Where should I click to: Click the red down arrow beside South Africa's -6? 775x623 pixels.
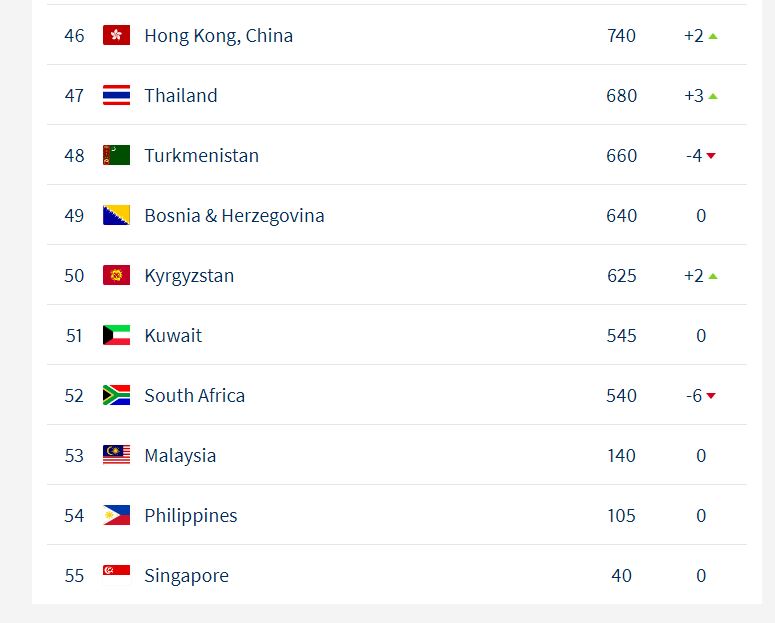tap(711, 396)
